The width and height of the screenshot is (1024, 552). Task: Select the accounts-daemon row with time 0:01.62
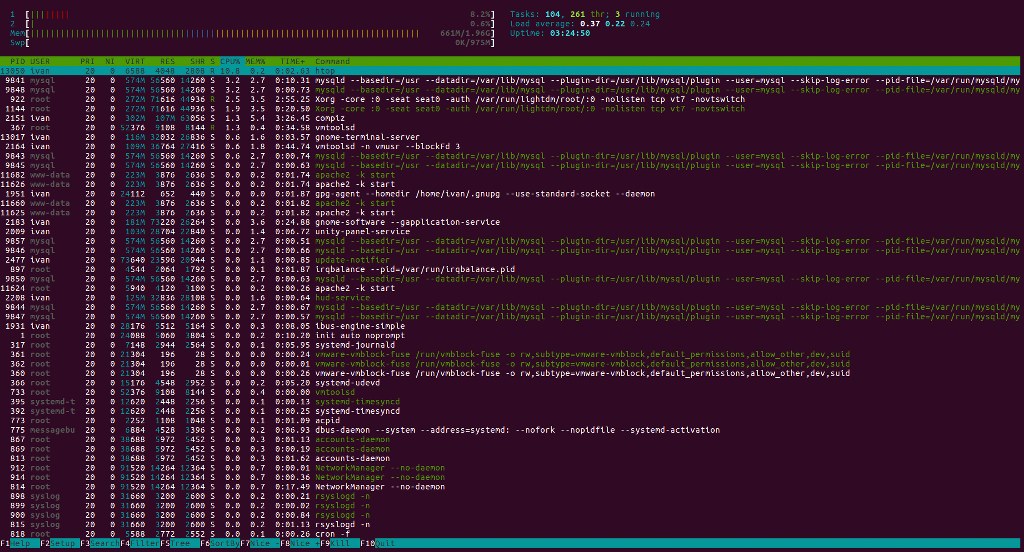point(512,458)
